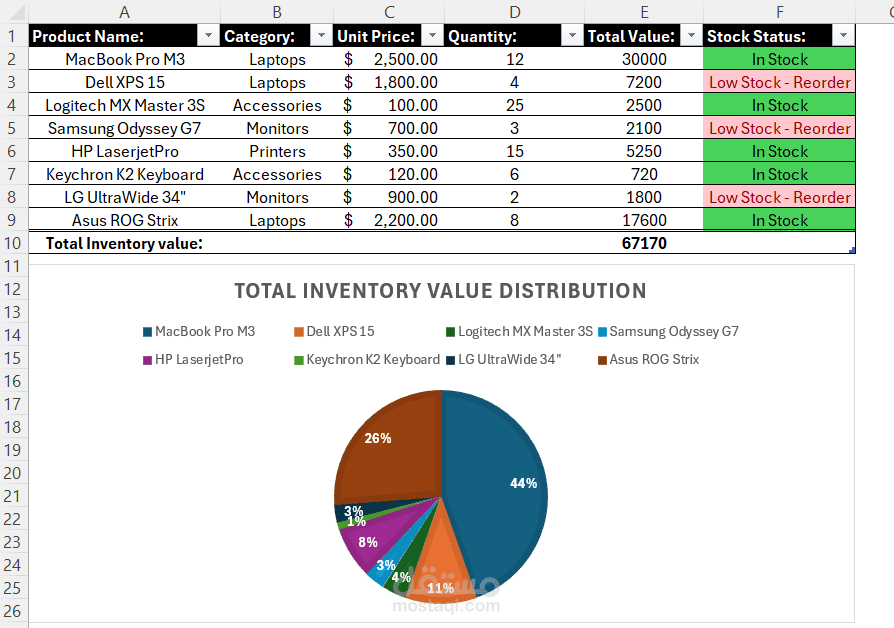Click the total value 30000 cell
This screenshot has width=894, height=628.
click(x=644, y=59)
